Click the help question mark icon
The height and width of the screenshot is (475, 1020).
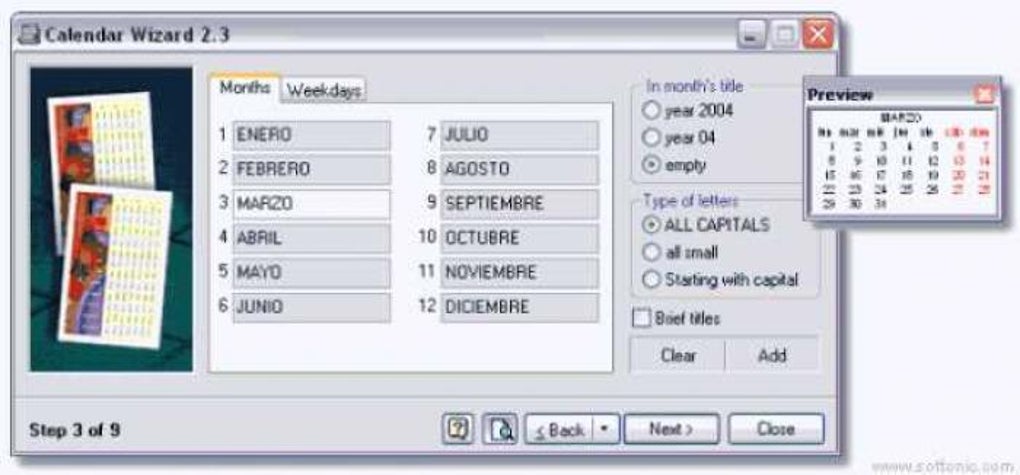[459, 429]
